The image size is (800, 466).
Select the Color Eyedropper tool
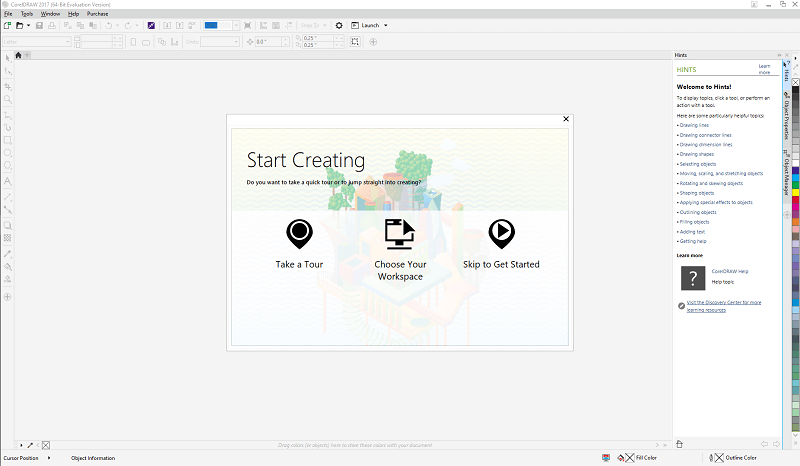(8, 254)
